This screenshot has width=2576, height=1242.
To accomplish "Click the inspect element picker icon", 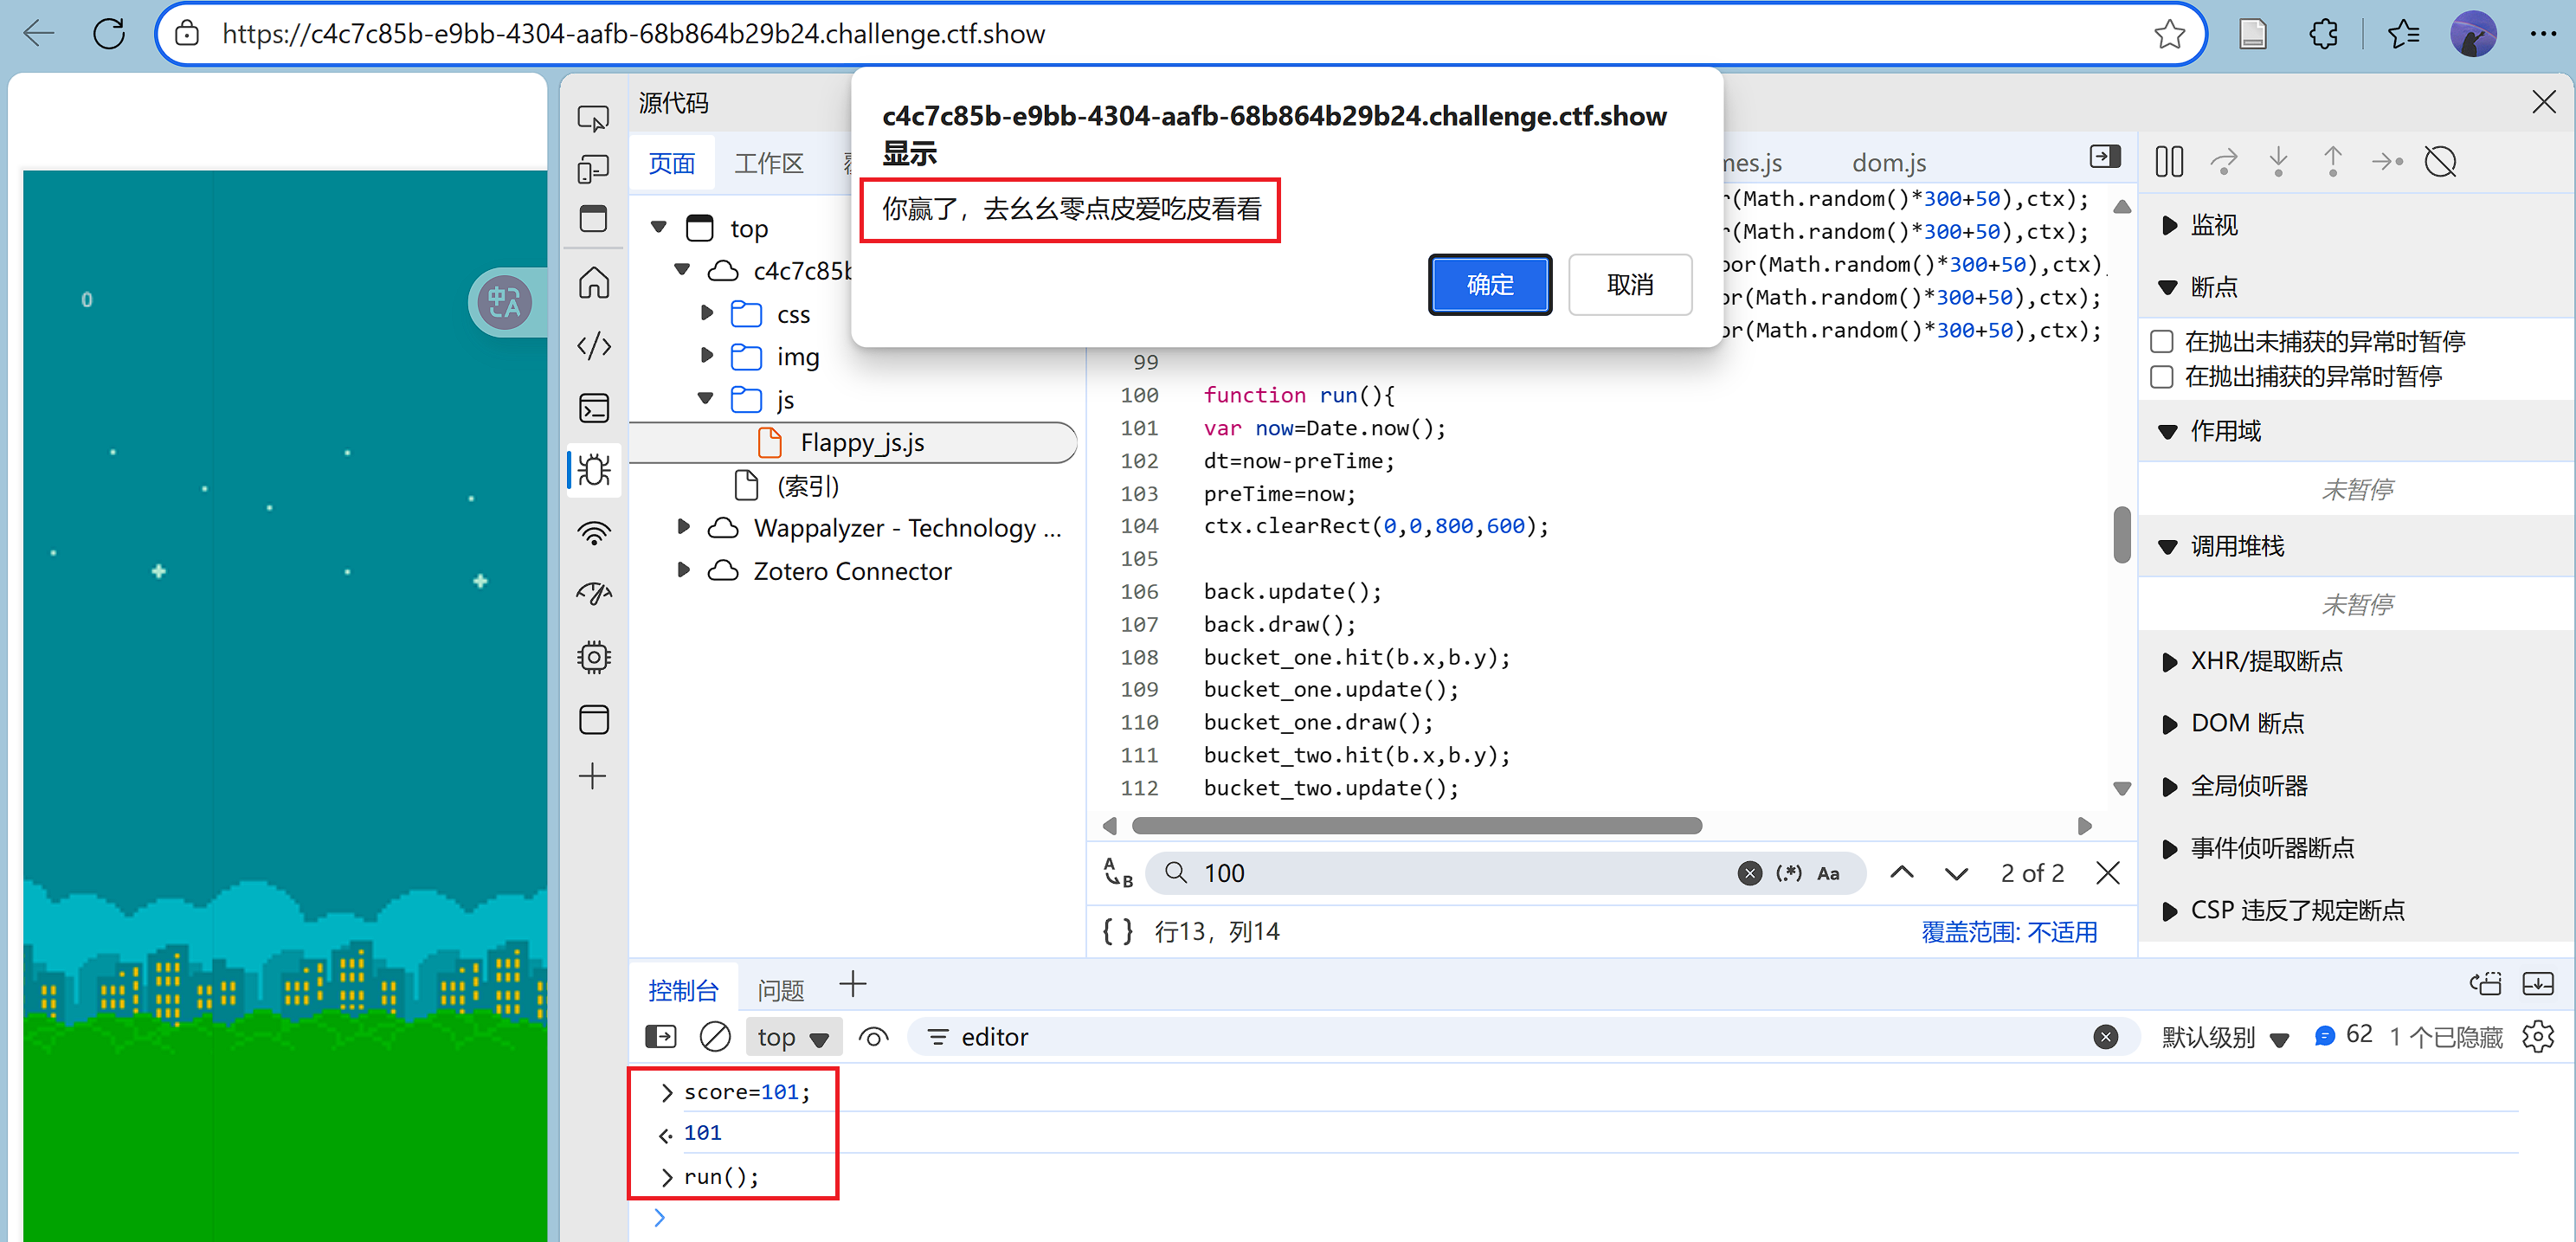I will tap(593, 119).
